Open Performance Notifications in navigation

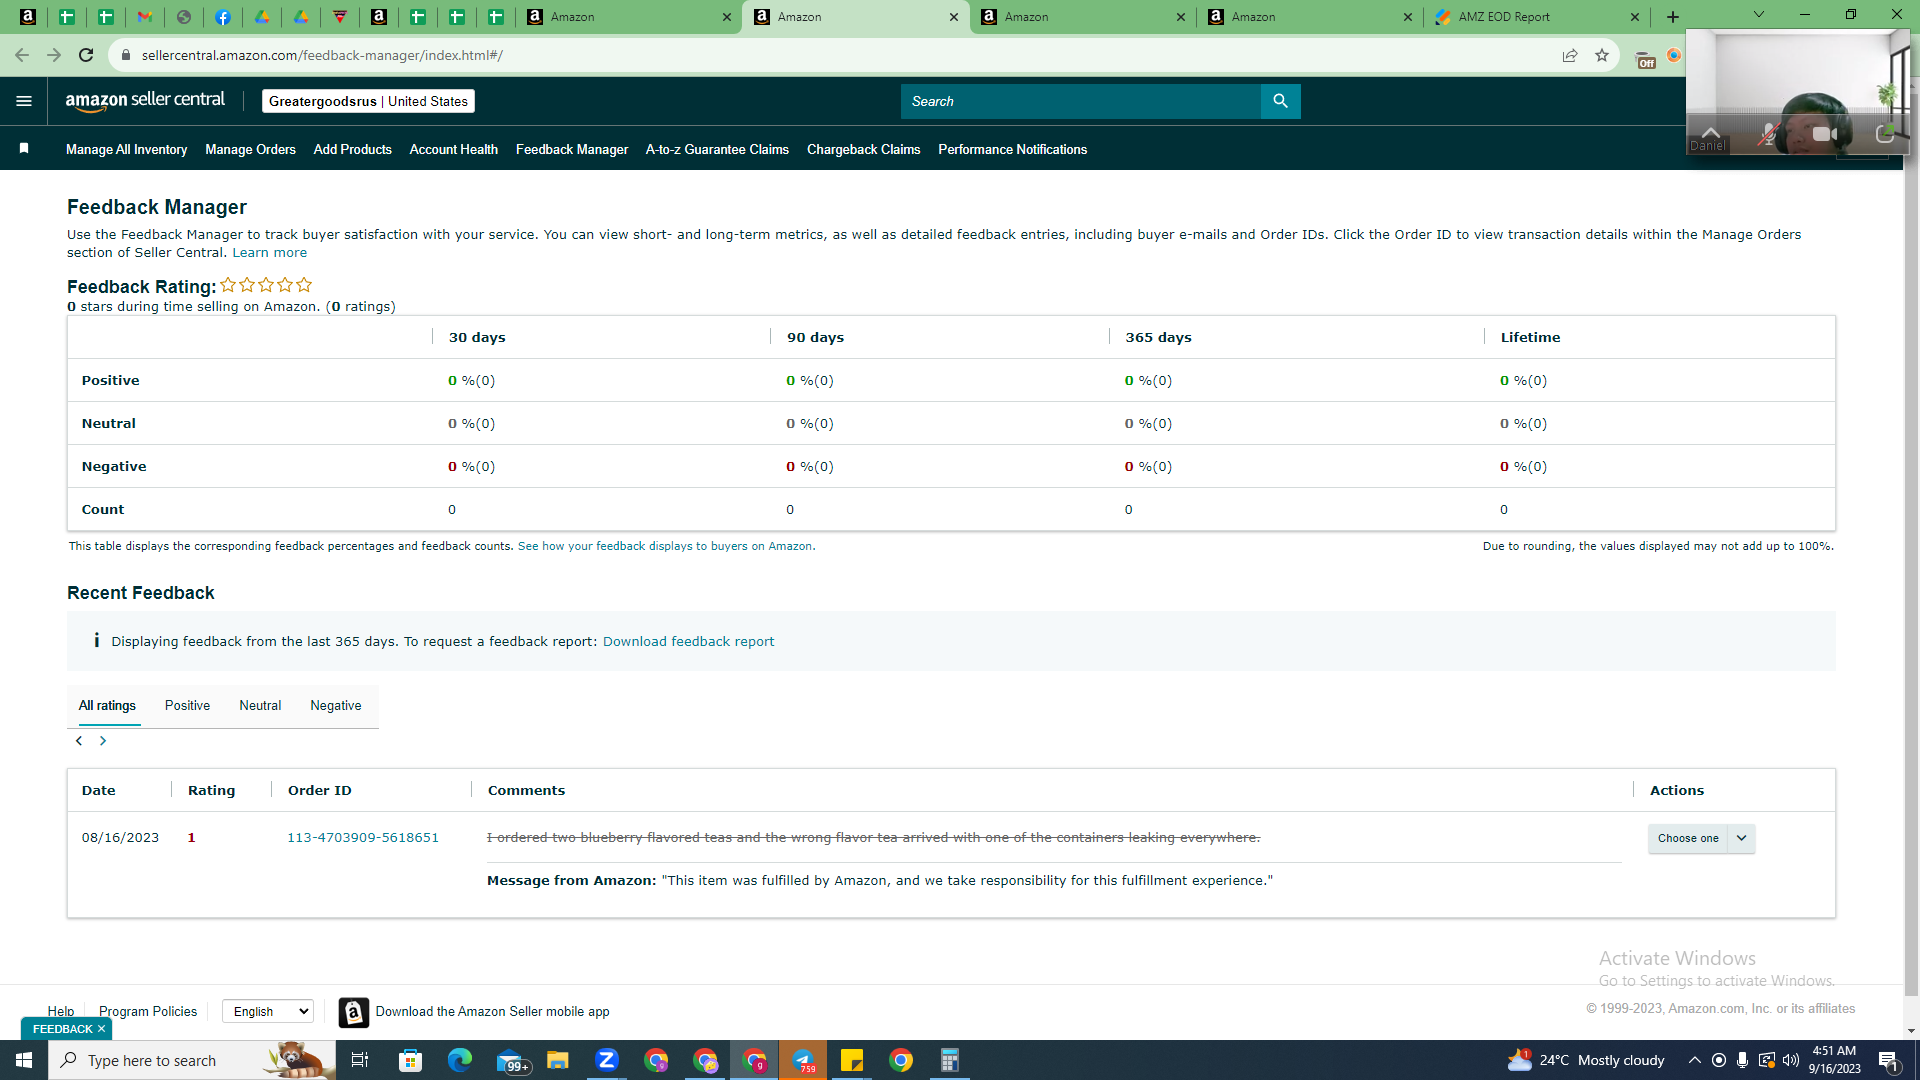[1013, 149]
